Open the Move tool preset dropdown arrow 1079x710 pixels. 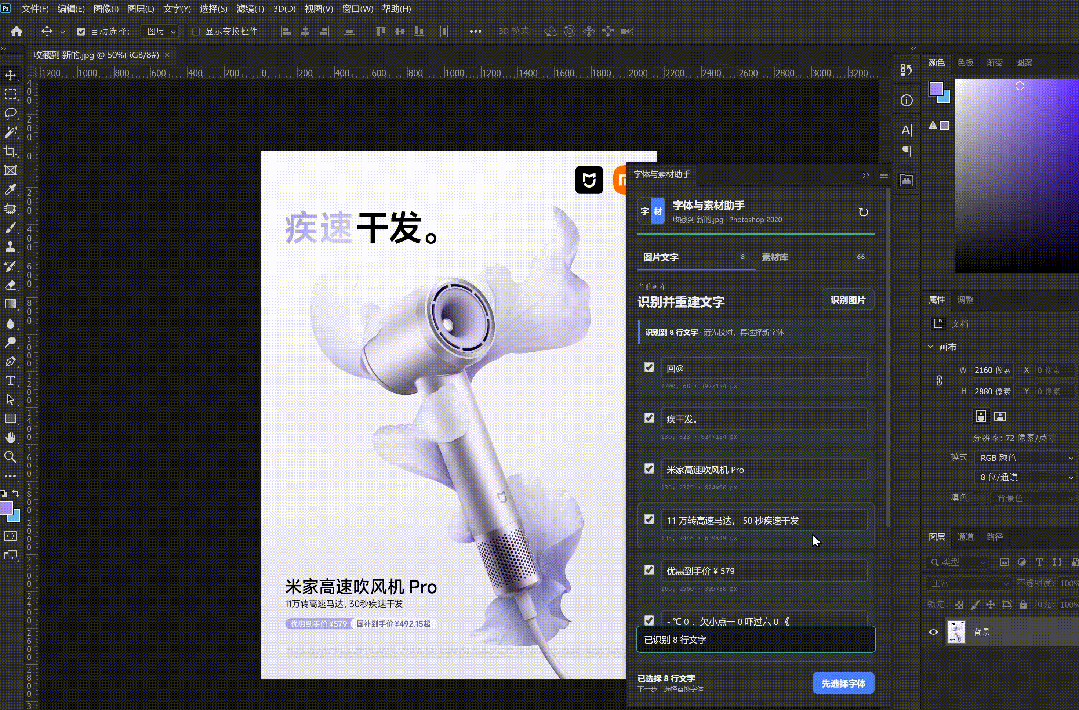[63, 32]
